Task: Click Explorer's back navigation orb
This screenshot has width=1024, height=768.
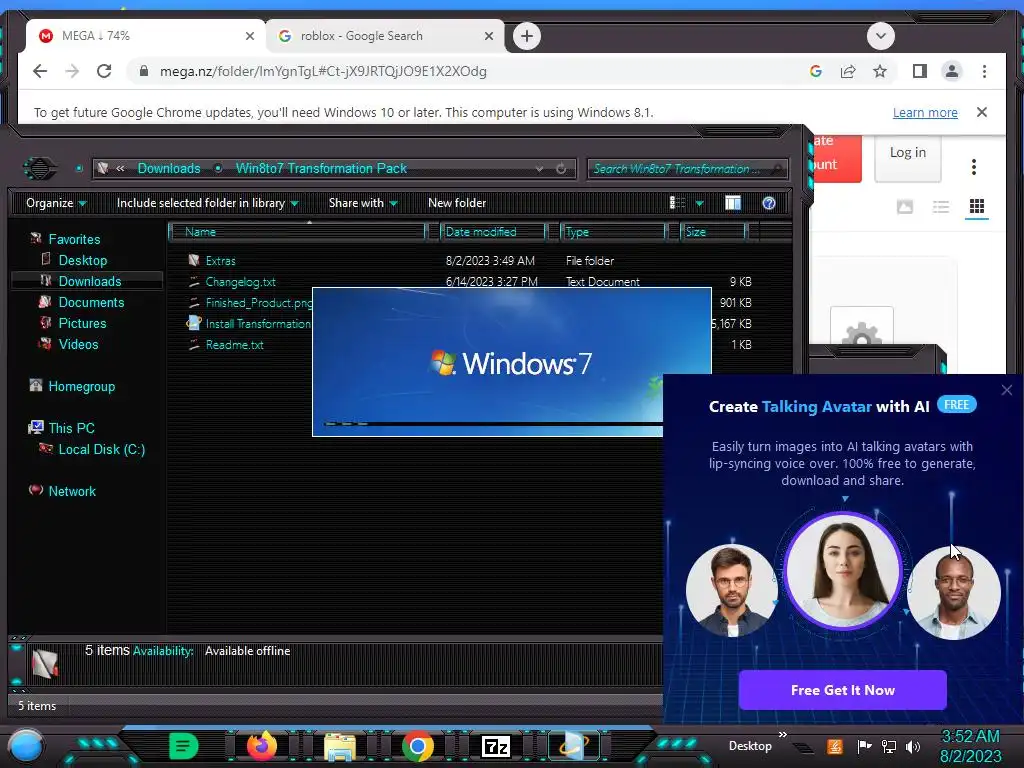Action: (40, 168)
